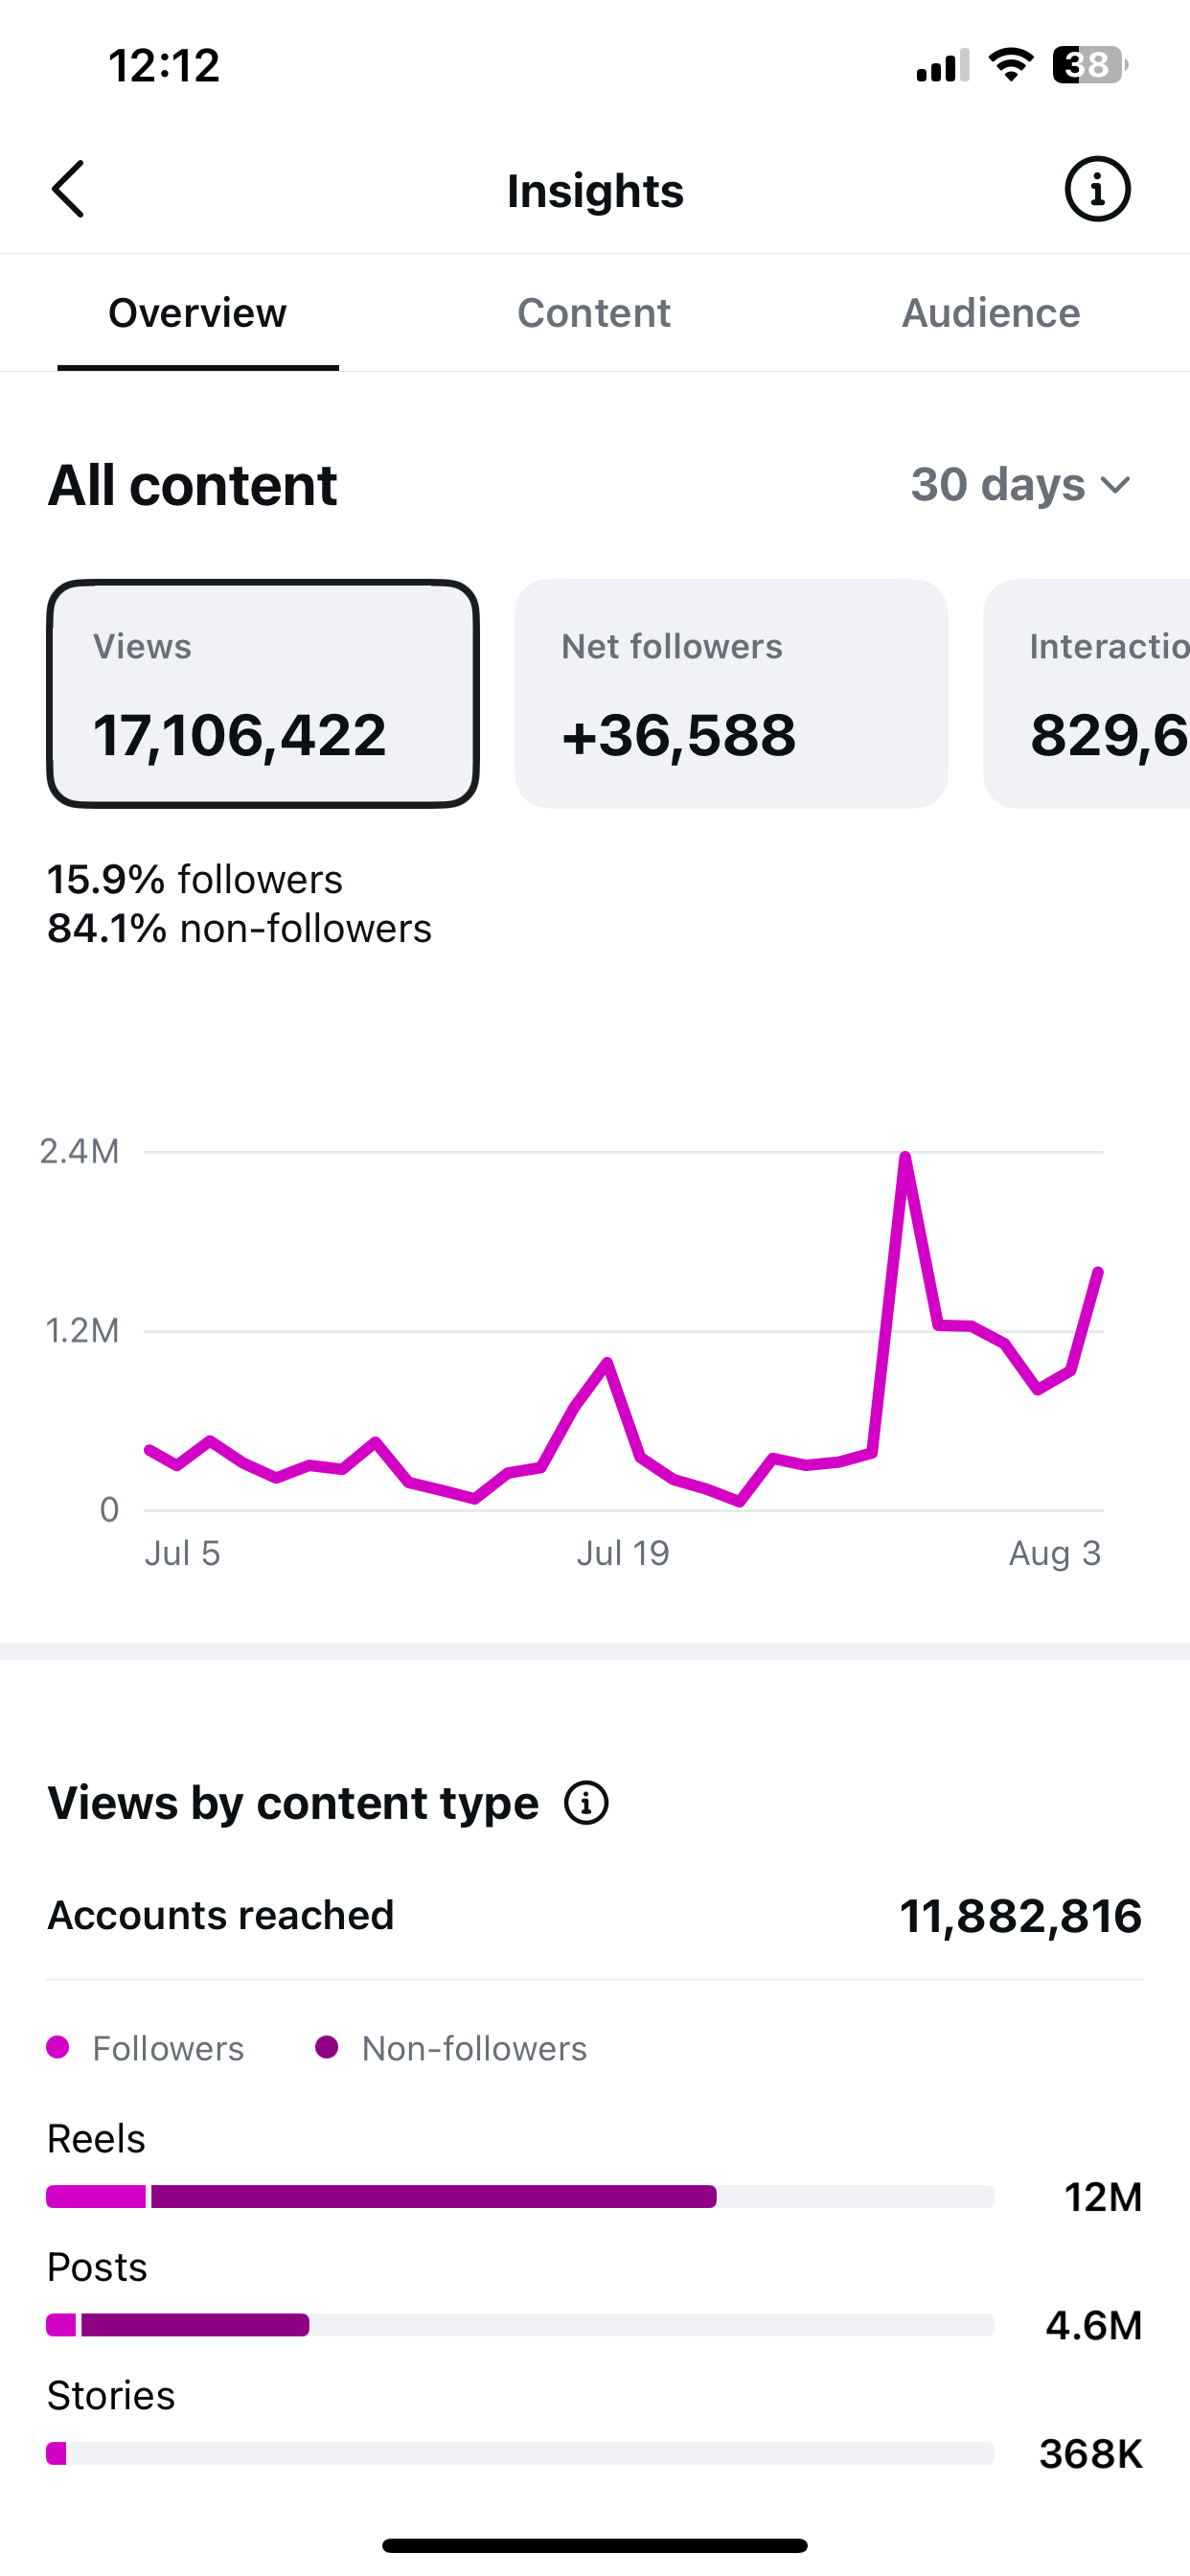
Task: Select the Net followers +36,588 card
Action: tap(731, 694)
